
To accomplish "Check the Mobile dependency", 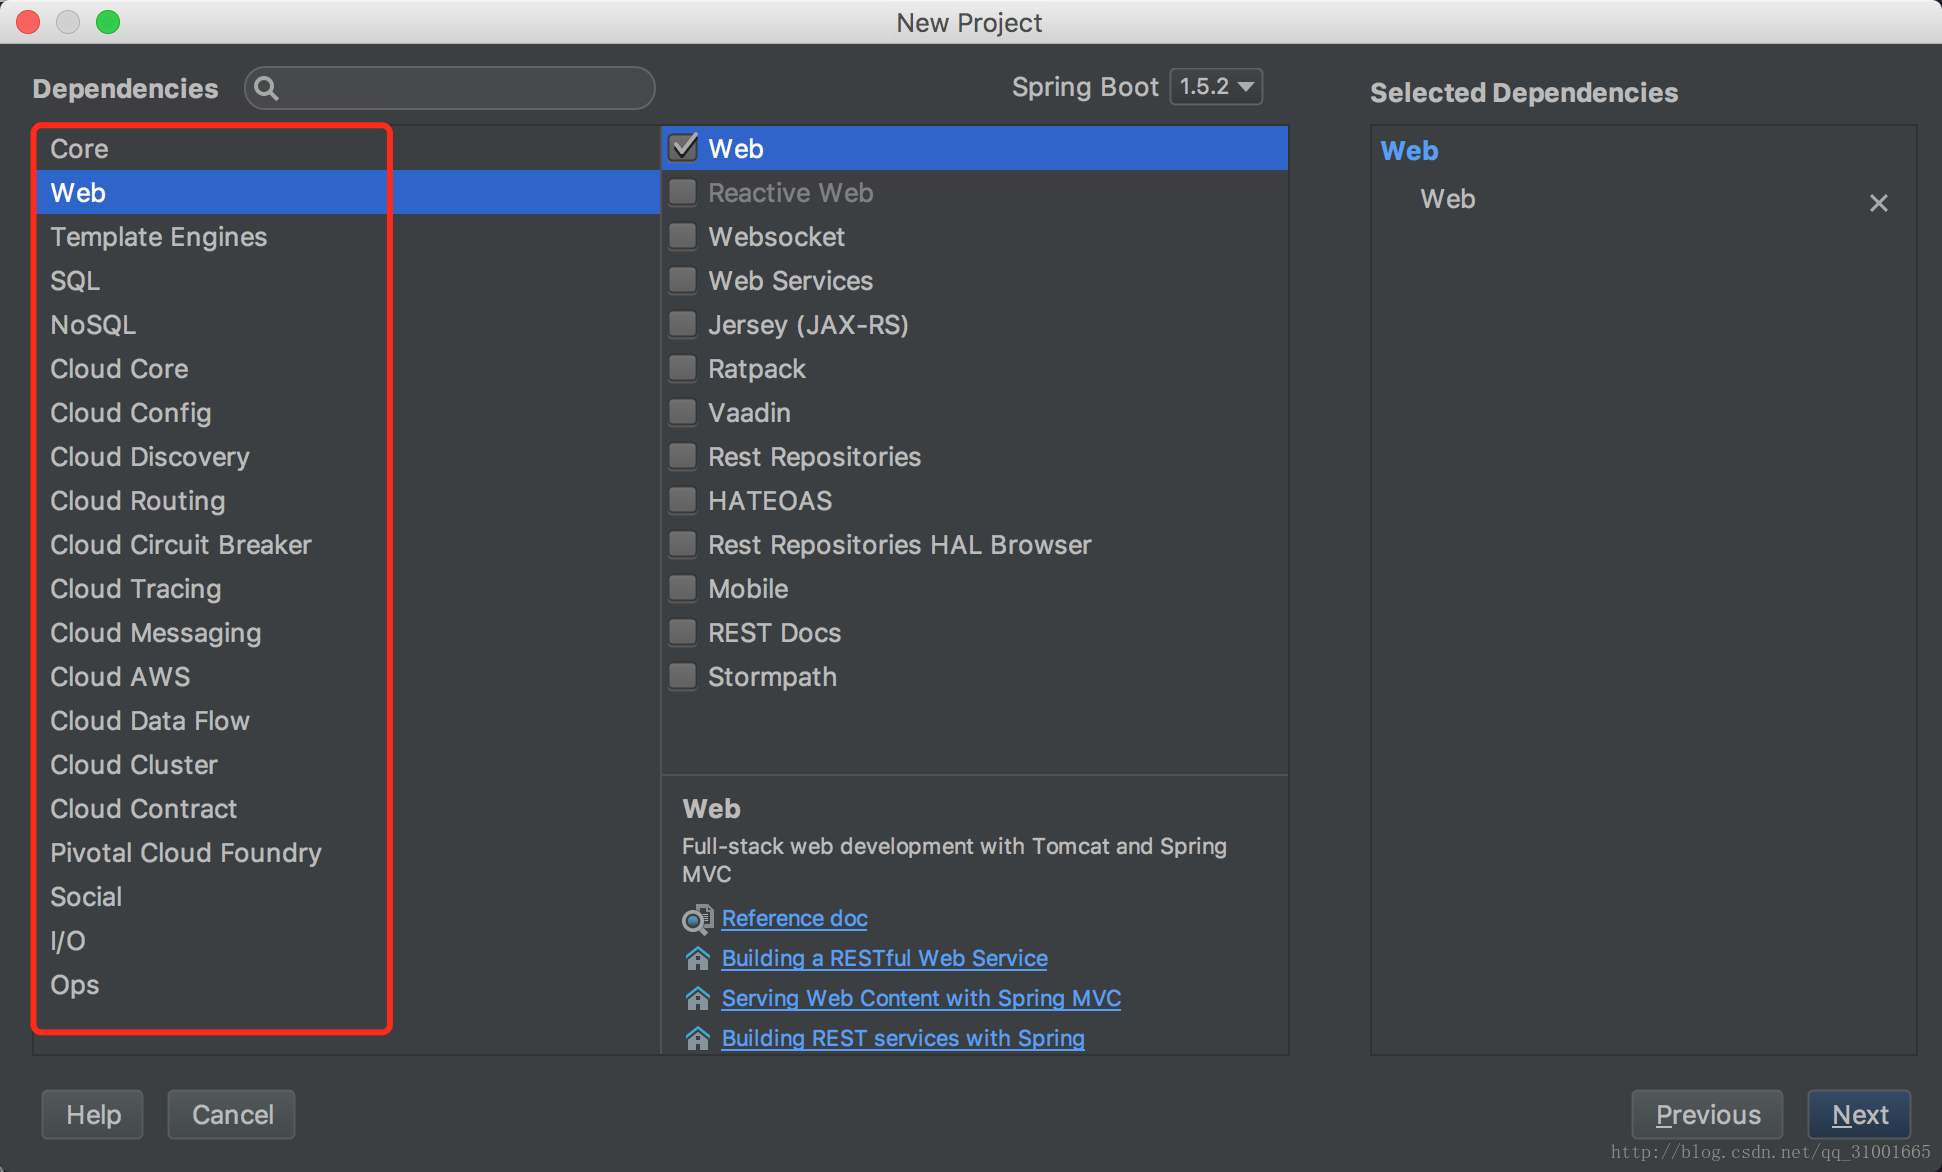I will click(683, 588).
